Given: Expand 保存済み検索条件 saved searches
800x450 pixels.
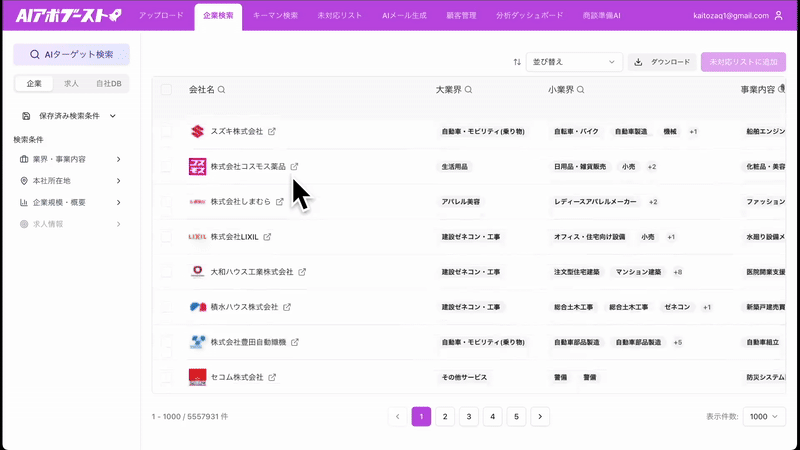Looking at the screenshot, I should tap(71, 116).
